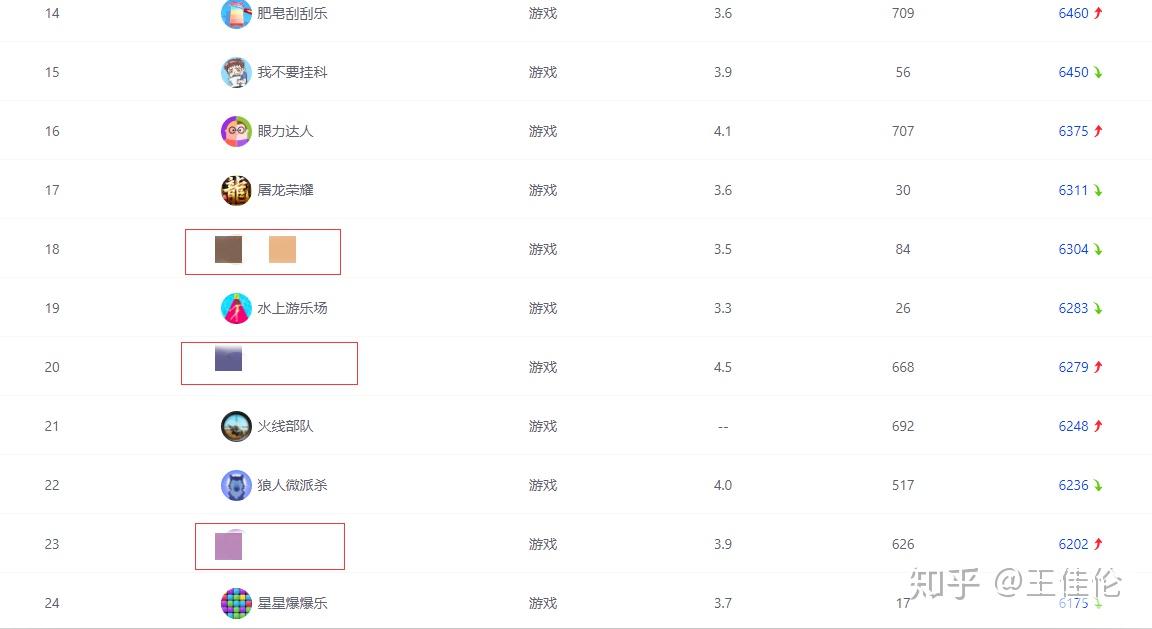Click the 眼力达人 app icon
The image size is (1152, 629).
click(x=236, y=131)
